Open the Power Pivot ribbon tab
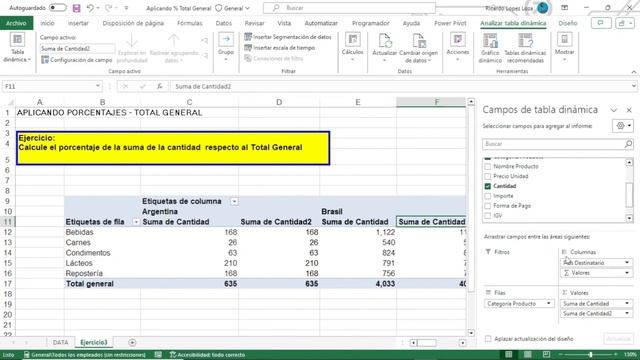This screenshot has width=640, height=360. (450, 23)
